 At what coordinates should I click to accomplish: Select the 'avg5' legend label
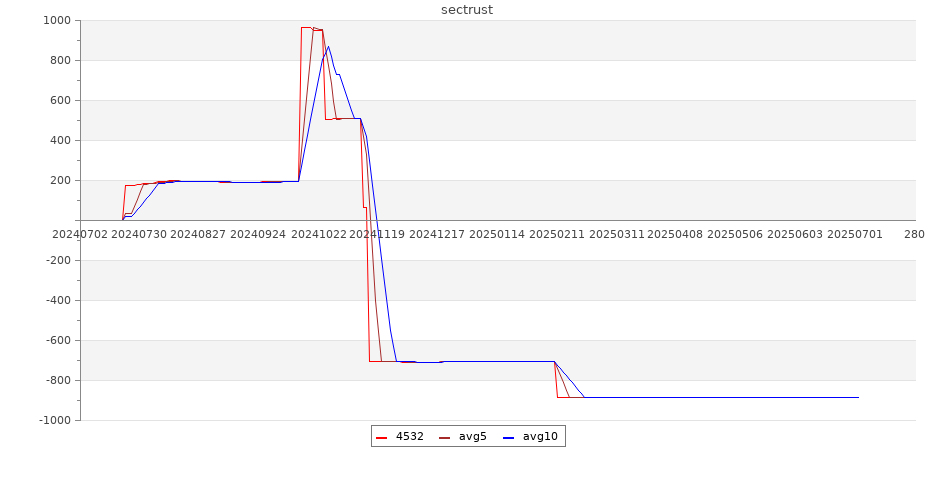[473, 436]
